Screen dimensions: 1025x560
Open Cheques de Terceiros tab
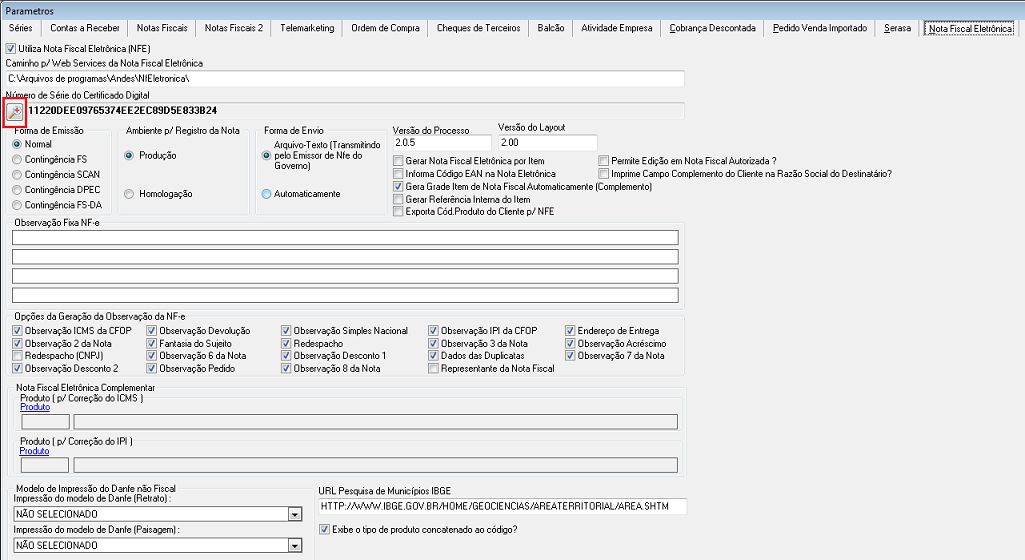(x=479, y=28)
